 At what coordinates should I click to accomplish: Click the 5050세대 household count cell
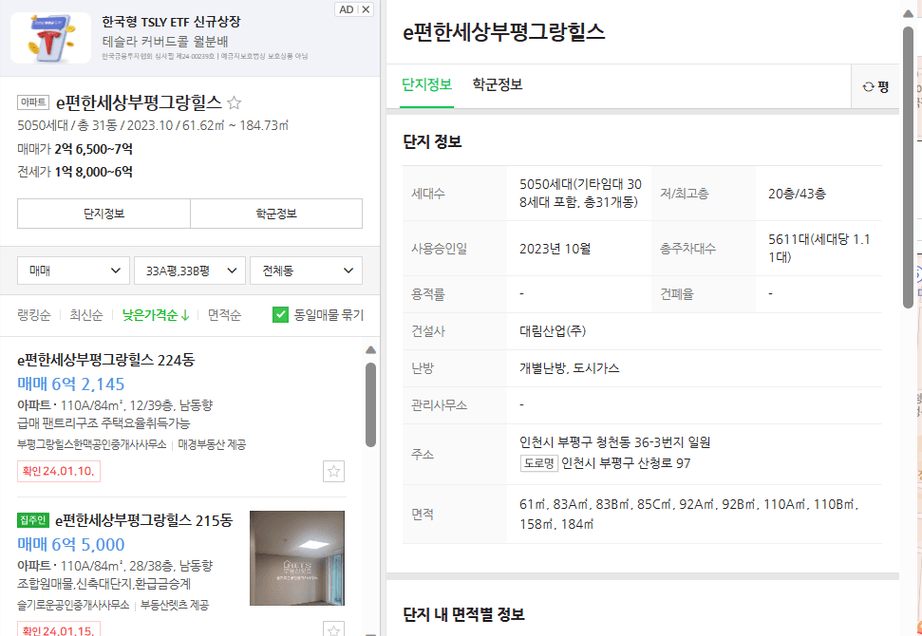[580, 193]
